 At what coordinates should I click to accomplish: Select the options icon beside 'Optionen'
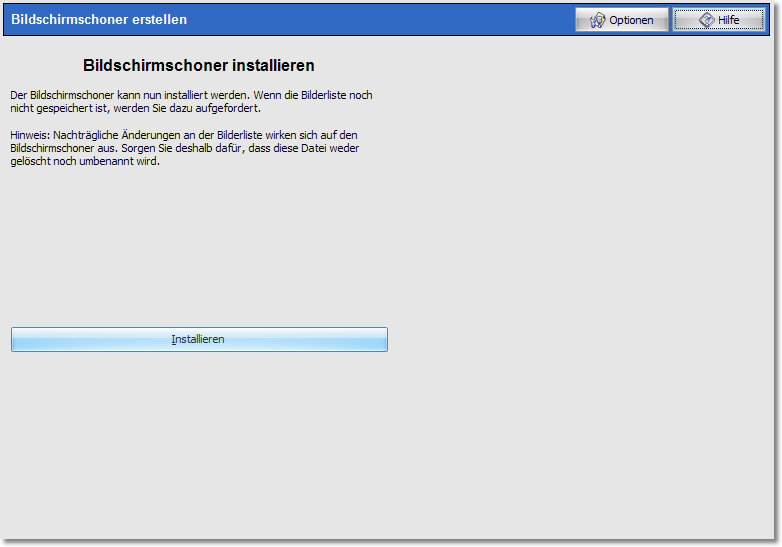(598, 20)
